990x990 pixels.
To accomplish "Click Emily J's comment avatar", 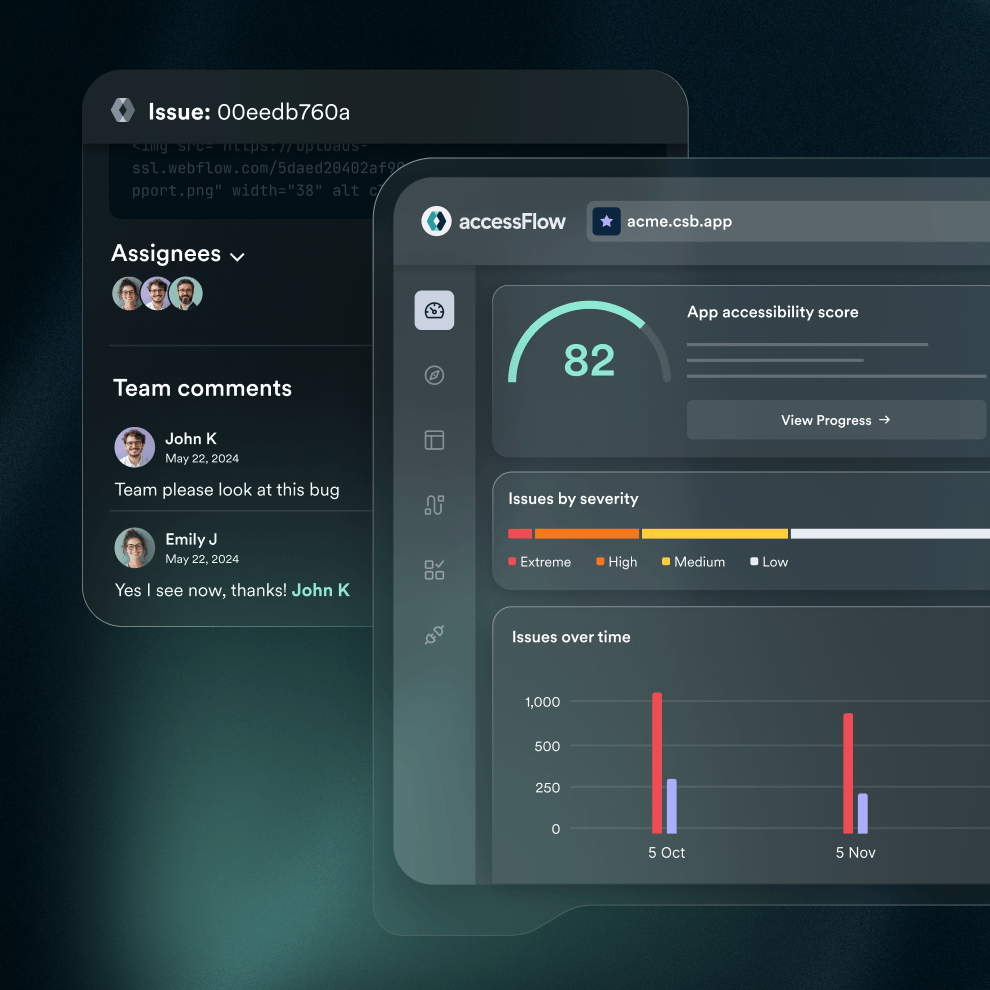I will pos(134,548).
